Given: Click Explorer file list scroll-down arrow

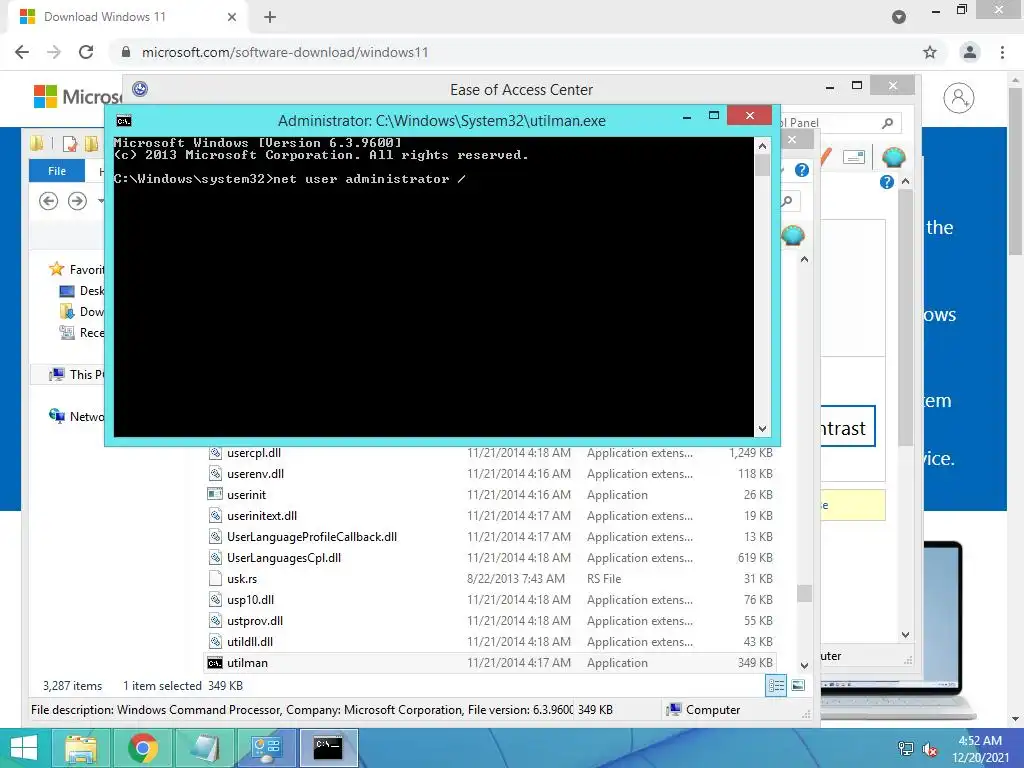Looking at the screenshot, I should point(805,665).
